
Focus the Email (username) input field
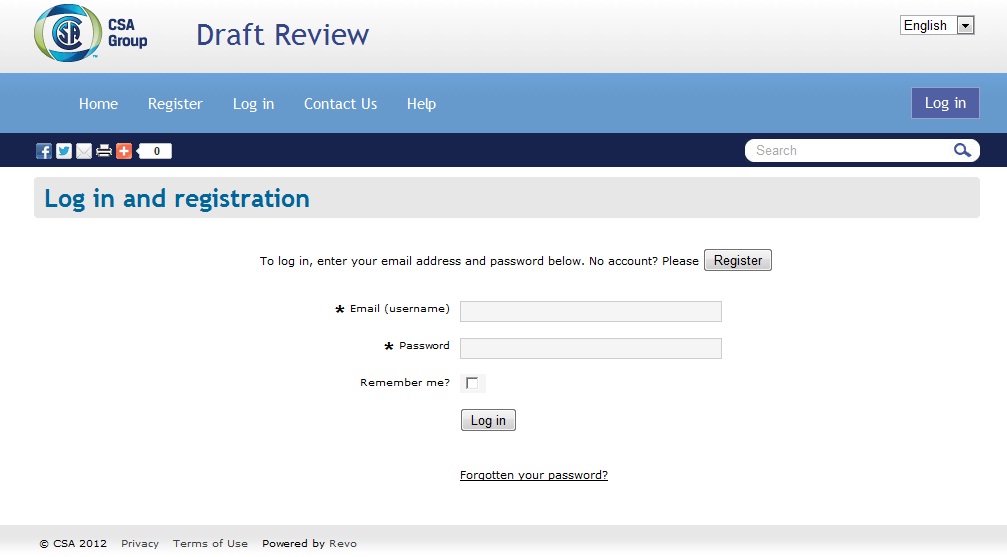point(591,311)
